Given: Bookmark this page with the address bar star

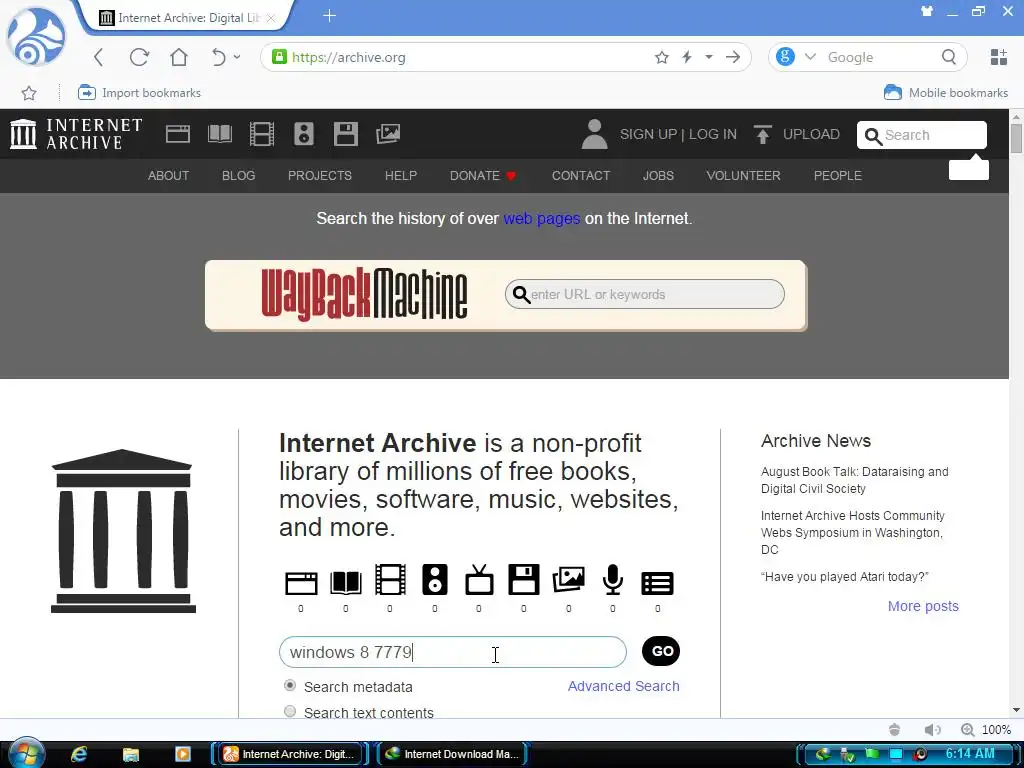Looking at the screenshot, I should click(x=662, y=57).
